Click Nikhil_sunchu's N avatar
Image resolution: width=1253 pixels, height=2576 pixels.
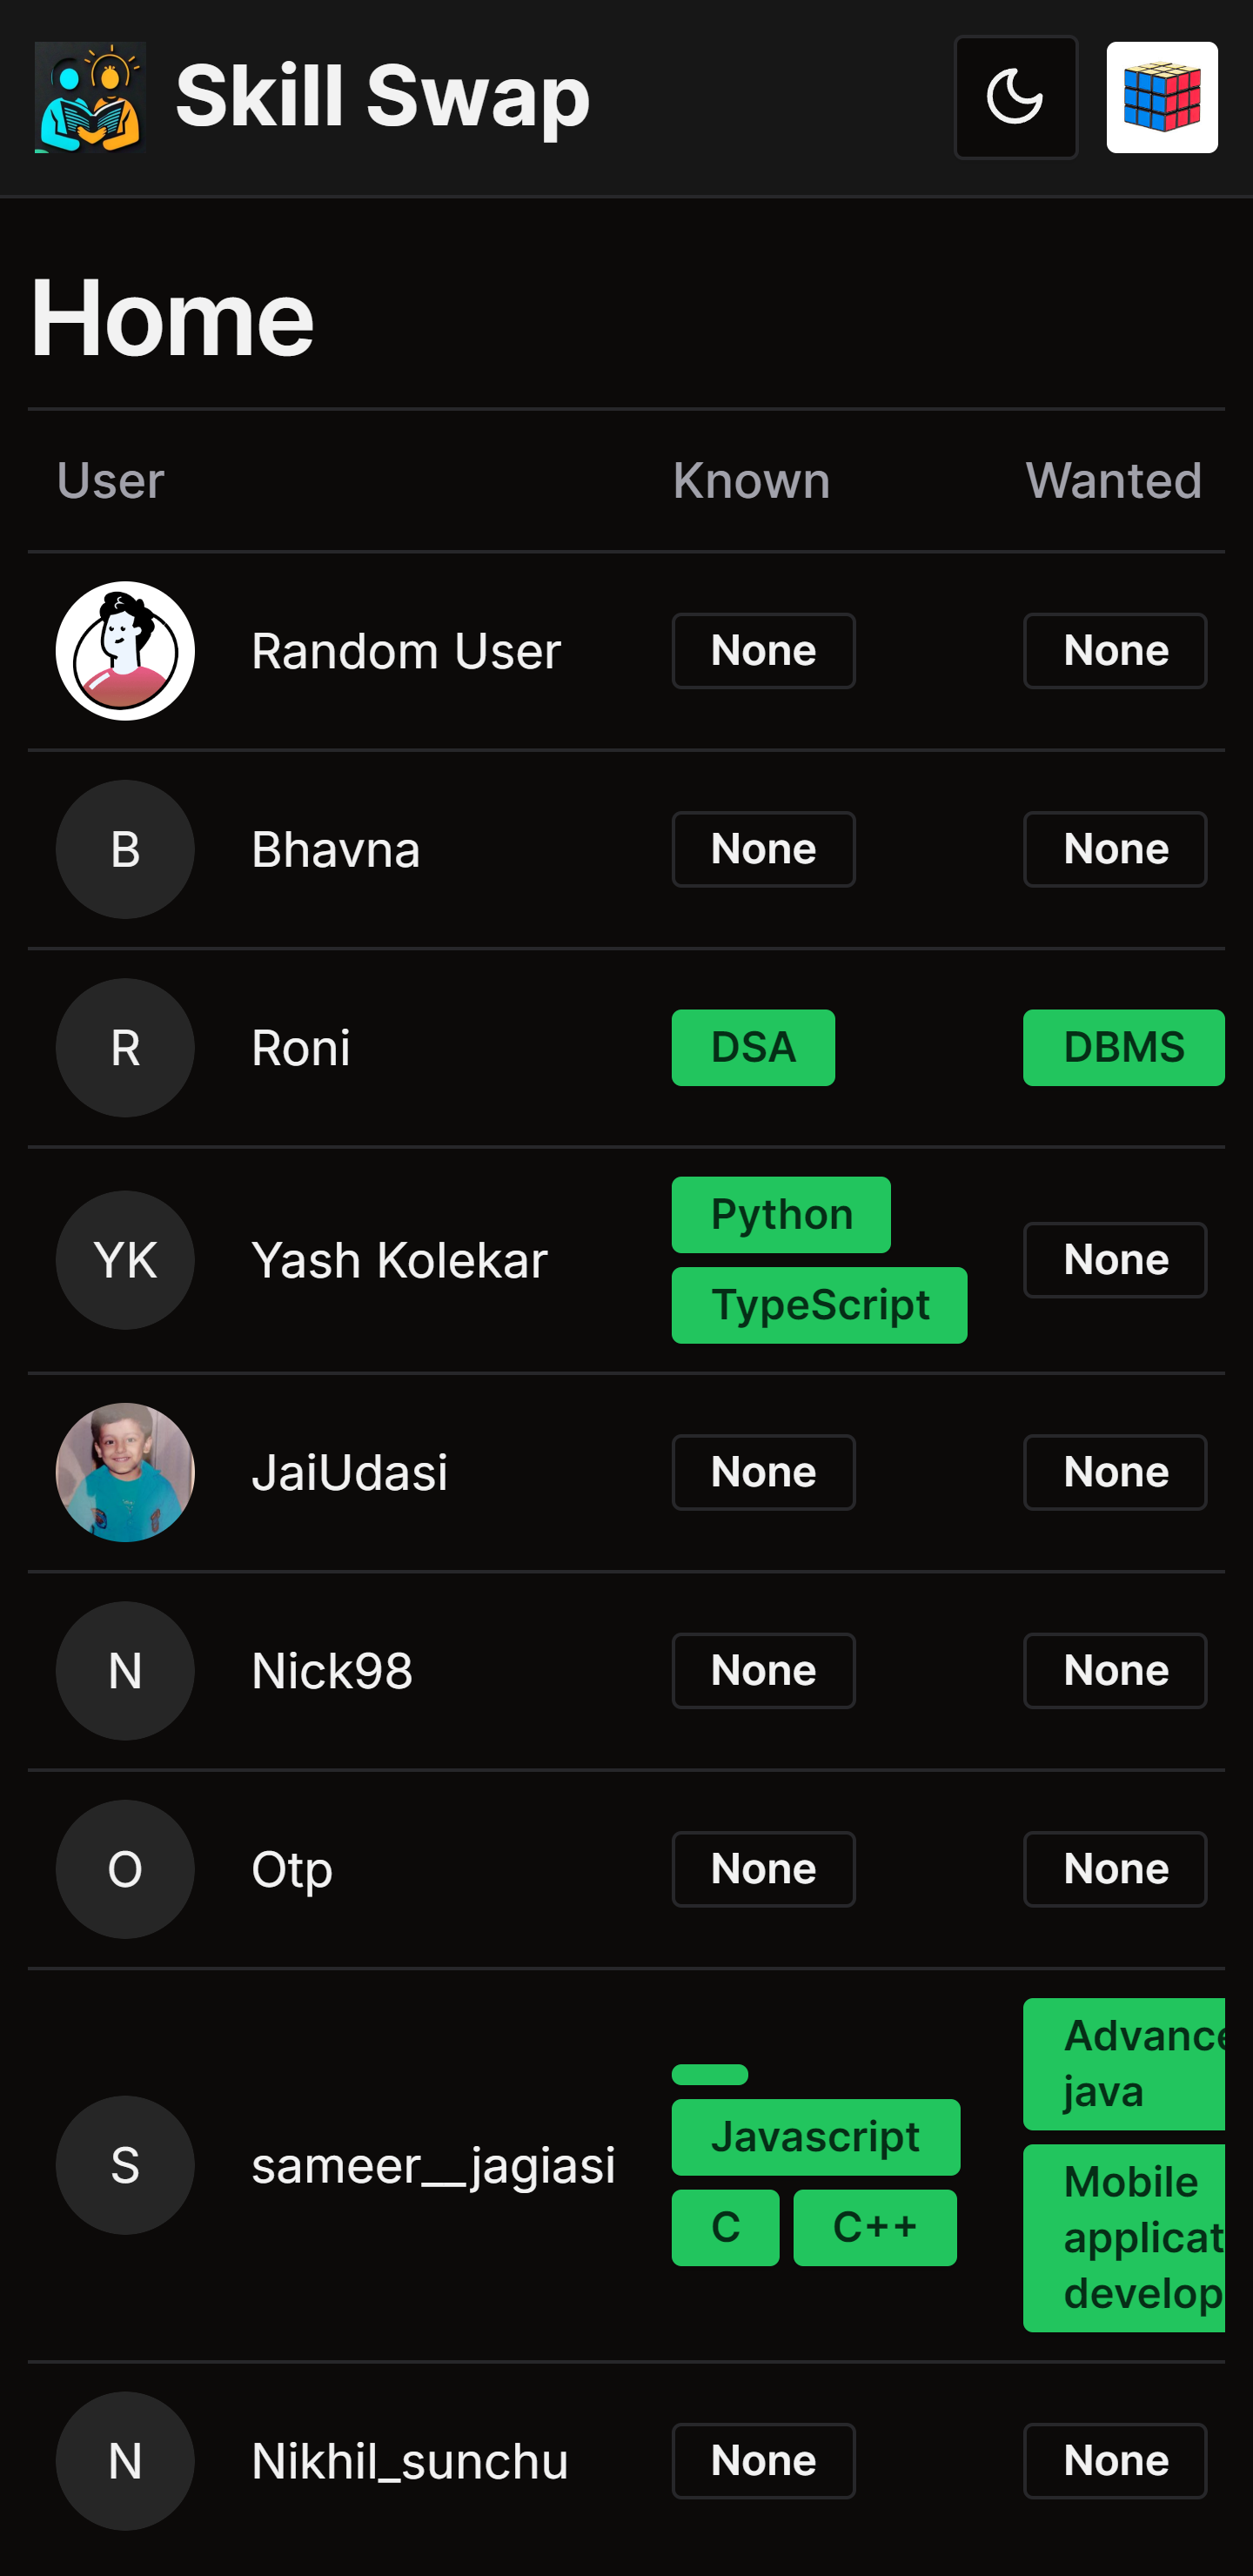[125, 2460]
